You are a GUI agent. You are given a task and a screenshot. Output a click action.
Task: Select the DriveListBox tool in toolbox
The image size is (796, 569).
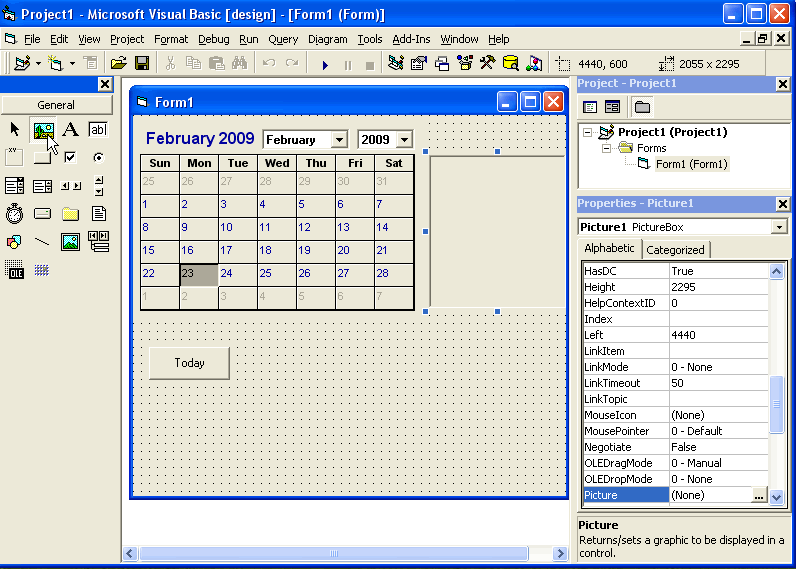(x=42, y=214)
